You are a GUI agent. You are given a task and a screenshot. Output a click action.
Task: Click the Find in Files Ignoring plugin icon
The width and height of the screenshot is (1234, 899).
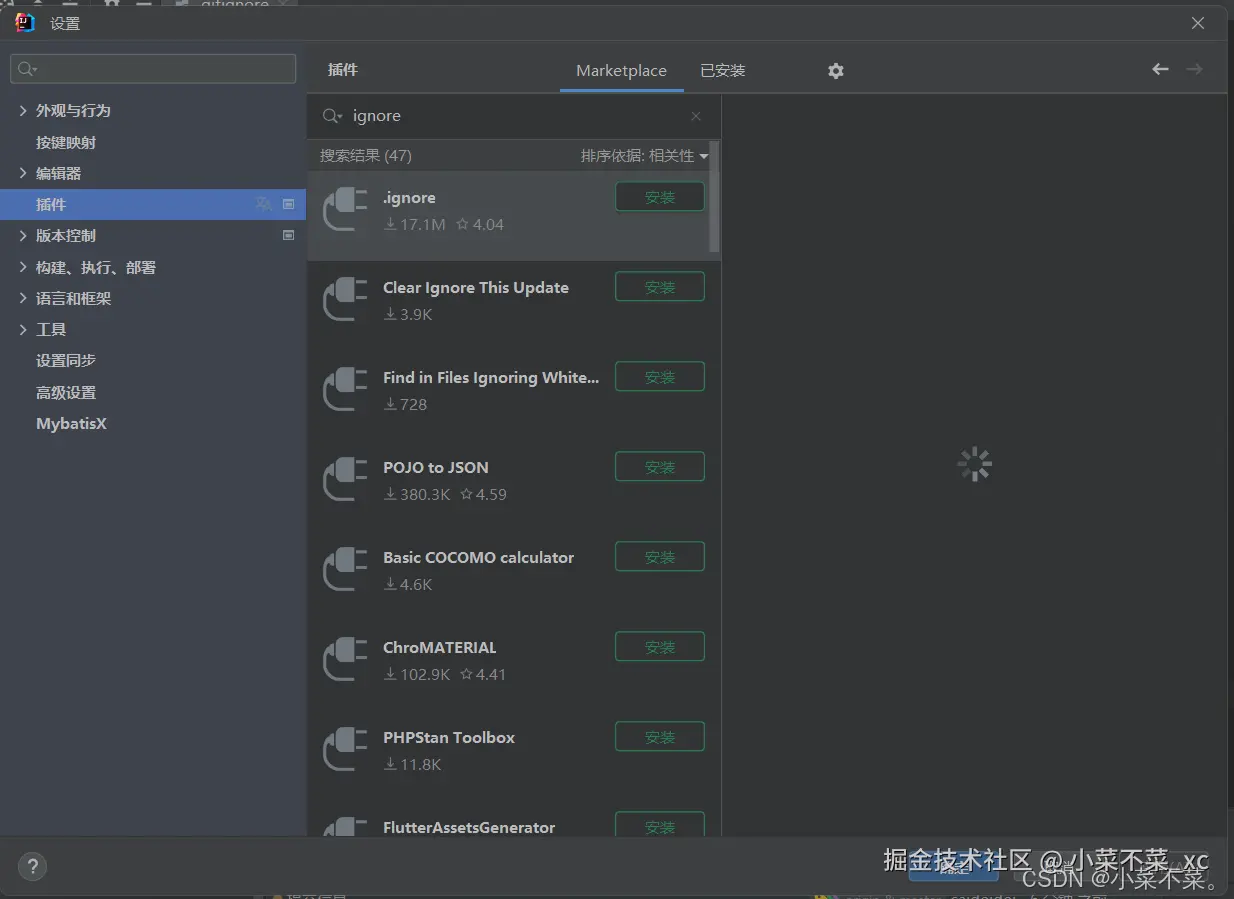point(346,390)
